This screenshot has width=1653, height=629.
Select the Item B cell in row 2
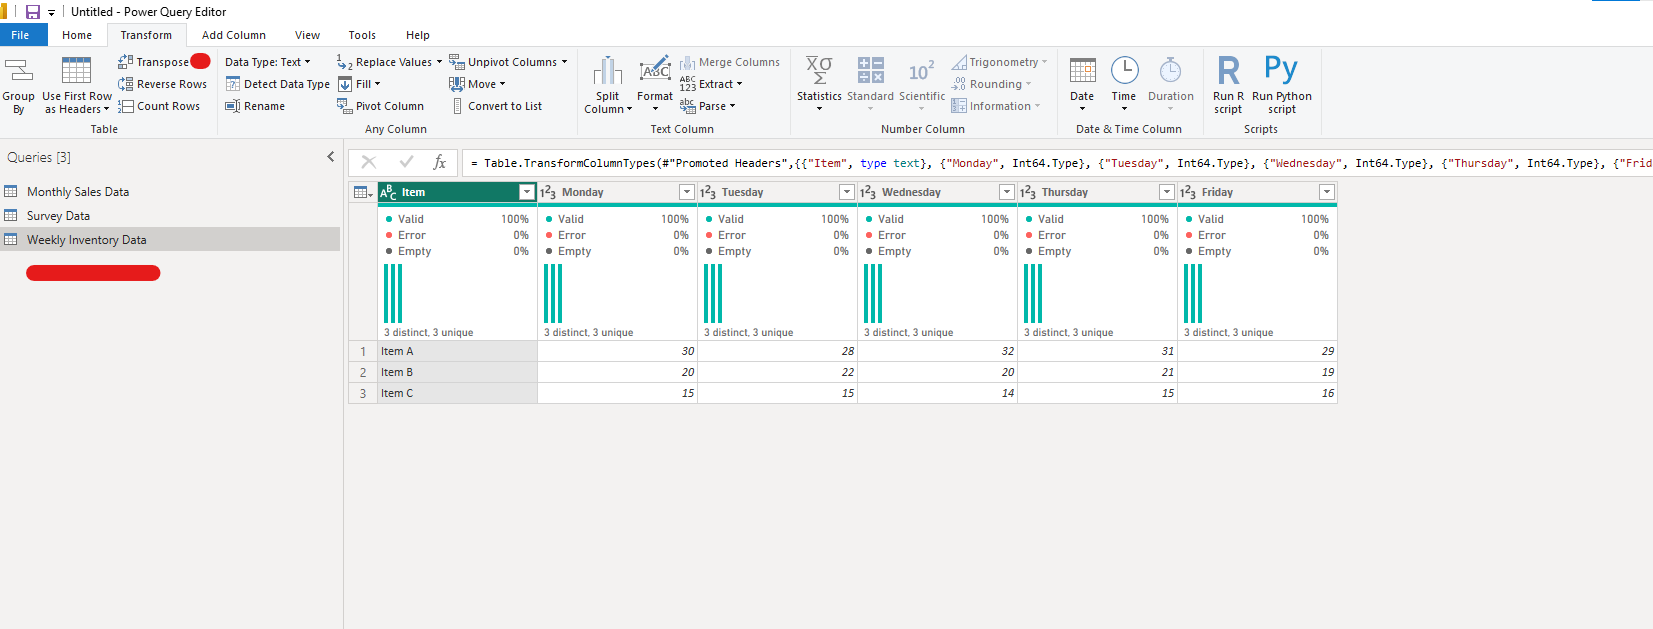click(456, 372)
